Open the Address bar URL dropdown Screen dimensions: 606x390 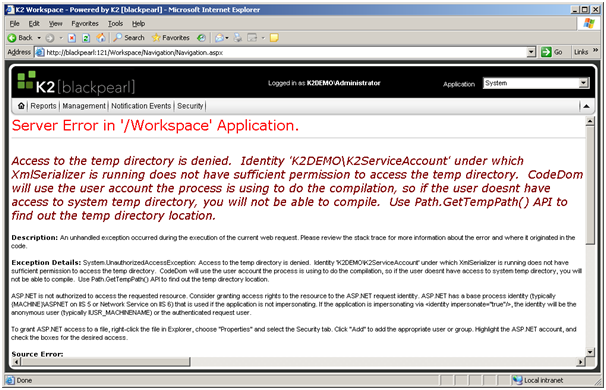coord(531,52)
